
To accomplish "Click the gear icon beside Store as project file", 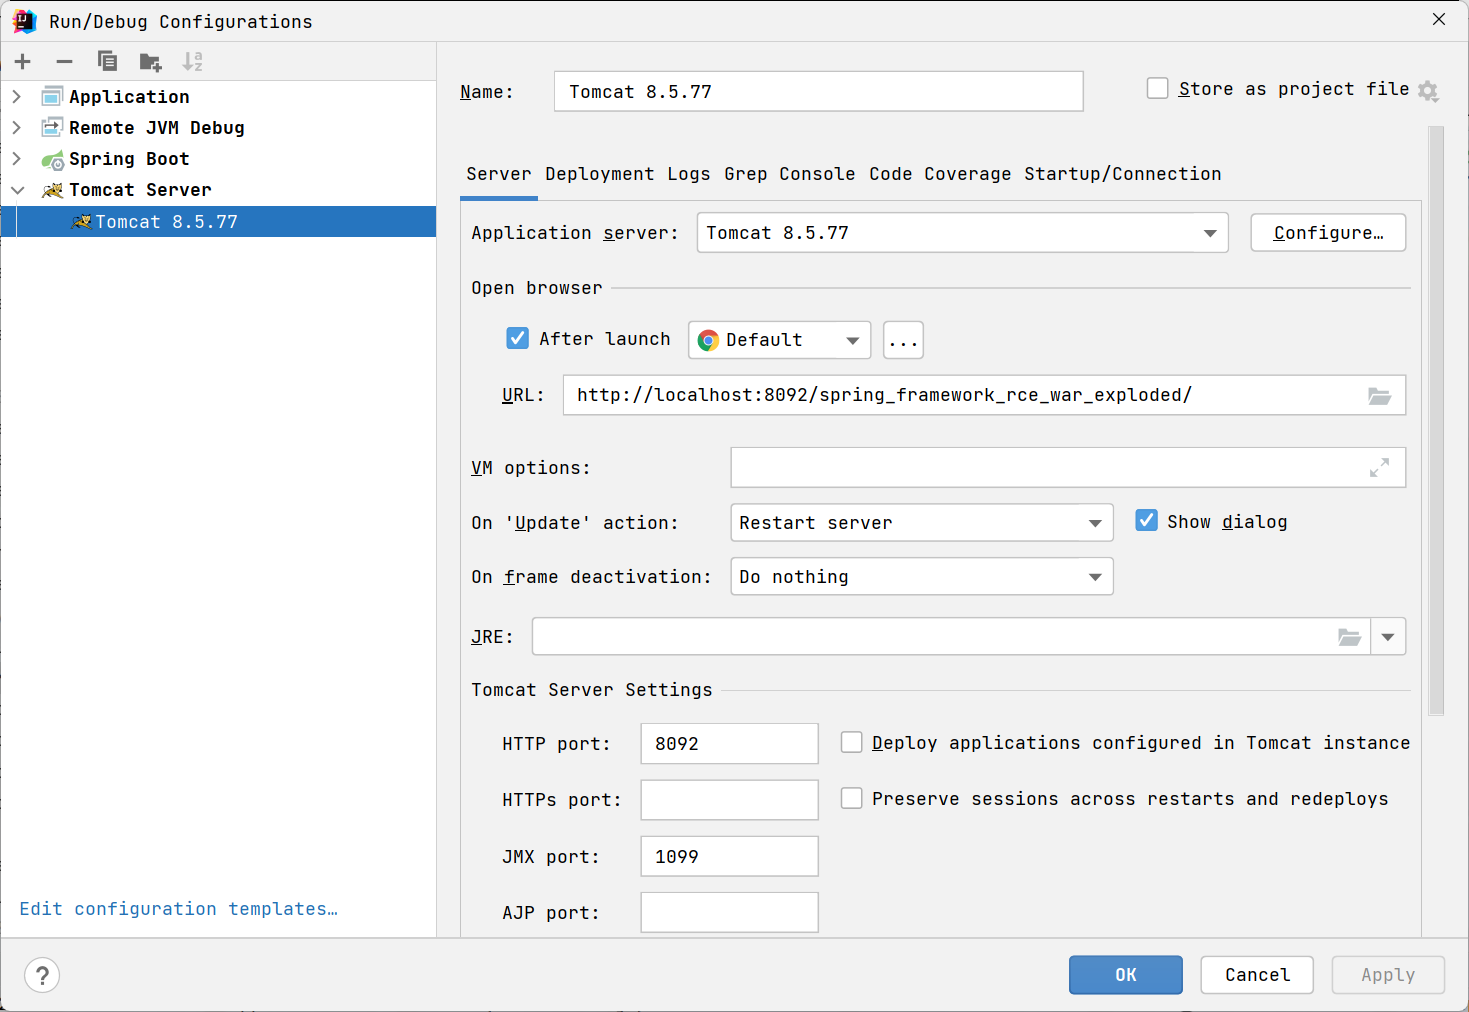I will click(1428, 91).
